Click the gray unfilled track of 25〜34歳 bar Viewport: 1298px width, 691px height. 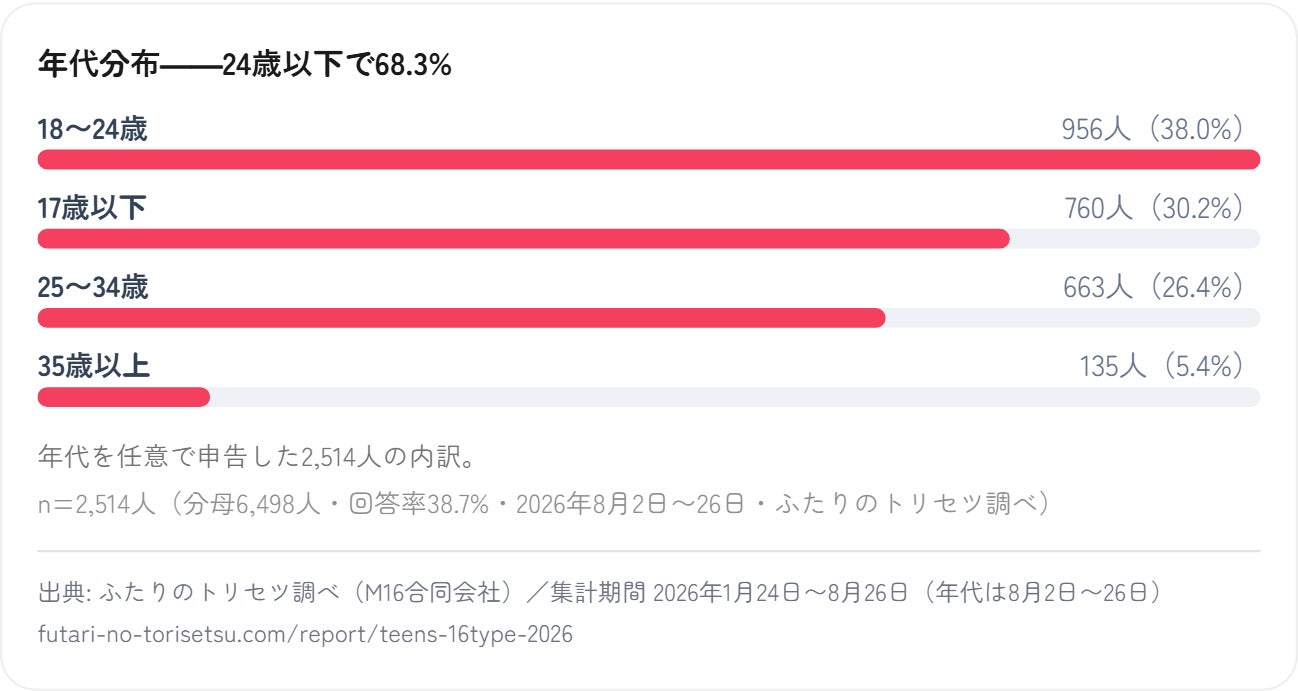[1073, 318]
